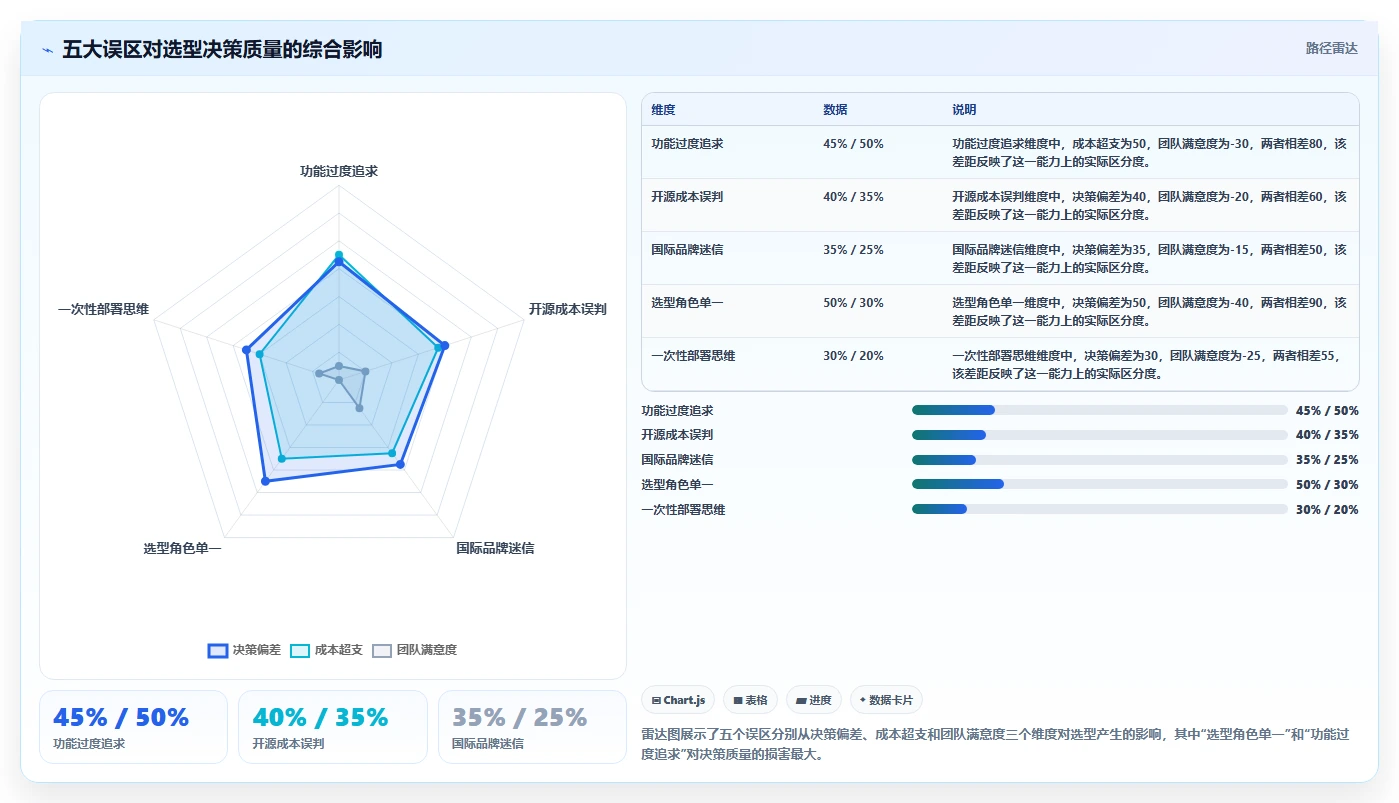Click the 30% / 20% table cell

click(853, 356)
